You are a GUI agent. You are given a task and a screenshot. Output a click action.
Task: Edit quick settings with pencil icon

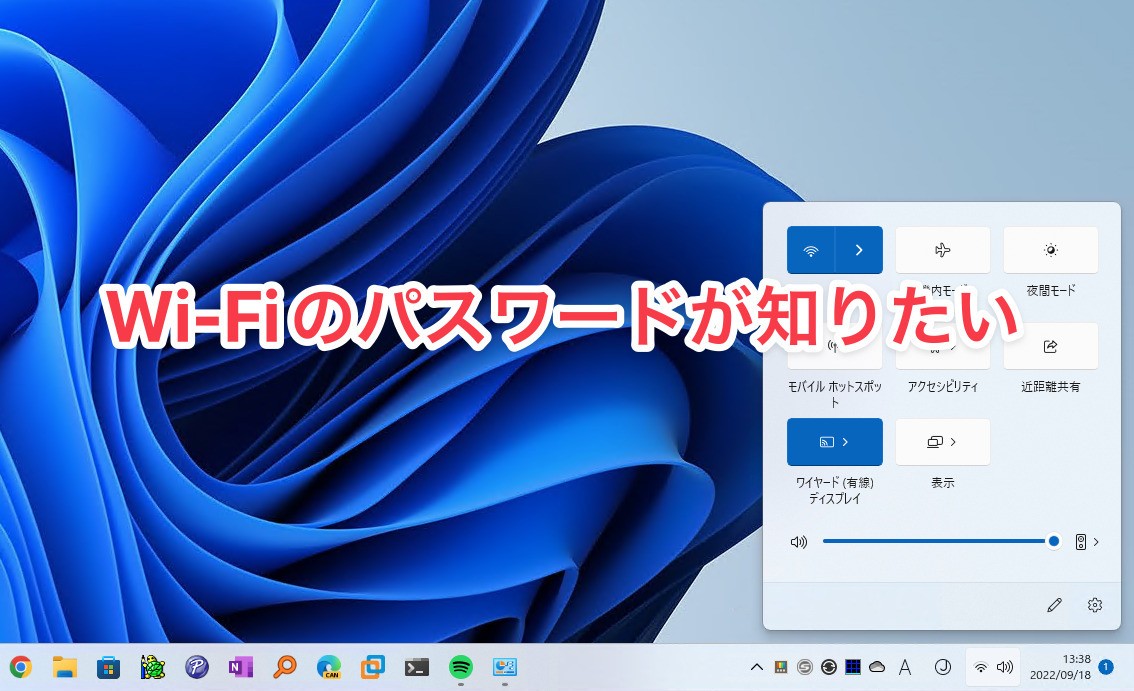click(1054, 605)
